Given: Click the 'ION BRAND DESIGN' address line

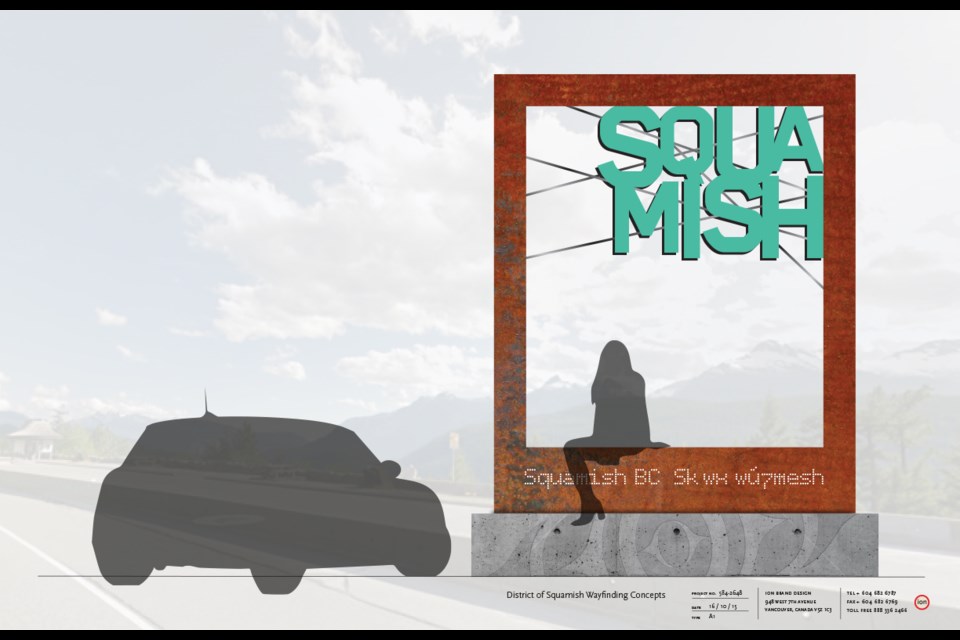Looking at the screenshot, I should tap(788, 593).
